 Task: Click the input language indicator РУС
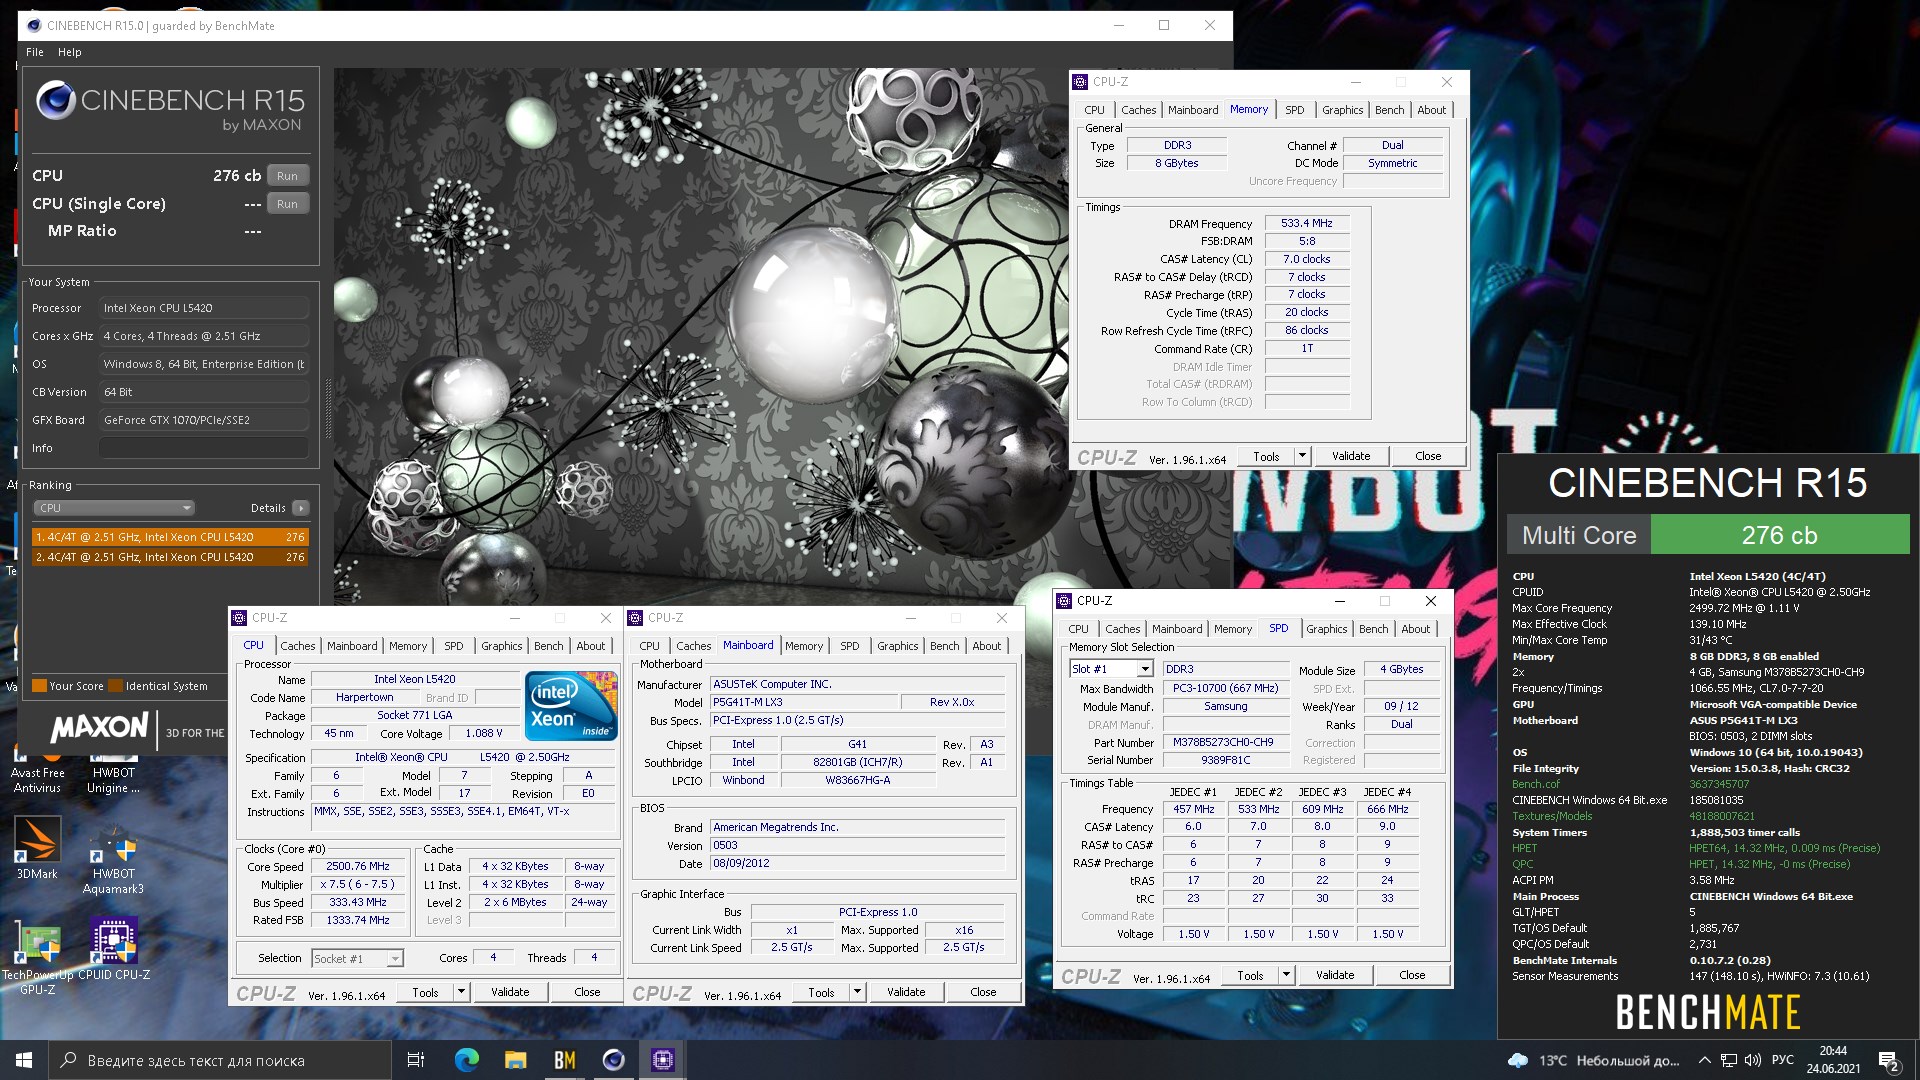click(x=1783, y=1060)
